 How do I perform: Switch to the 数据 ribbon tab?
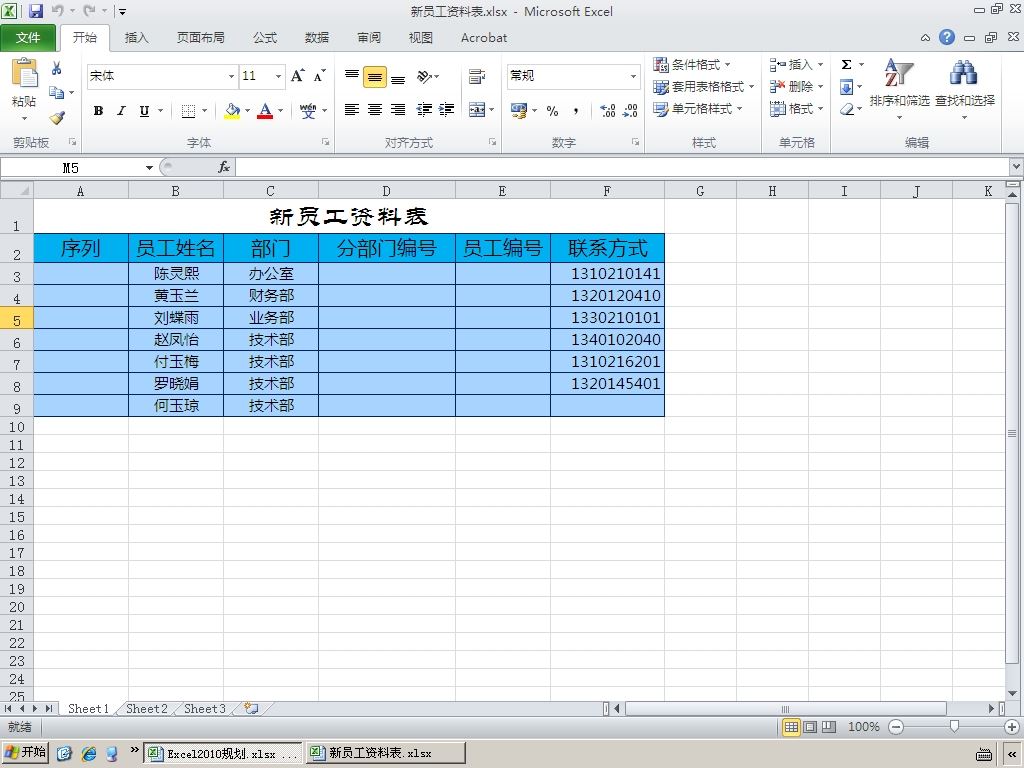click(317, 38)
